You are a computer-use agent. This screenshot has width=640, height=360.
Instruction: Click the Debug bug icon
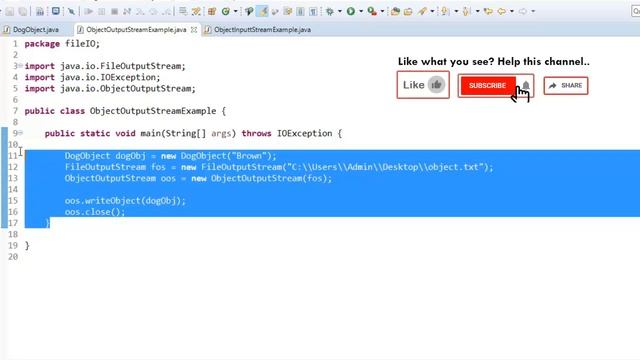tap(330, 11)
